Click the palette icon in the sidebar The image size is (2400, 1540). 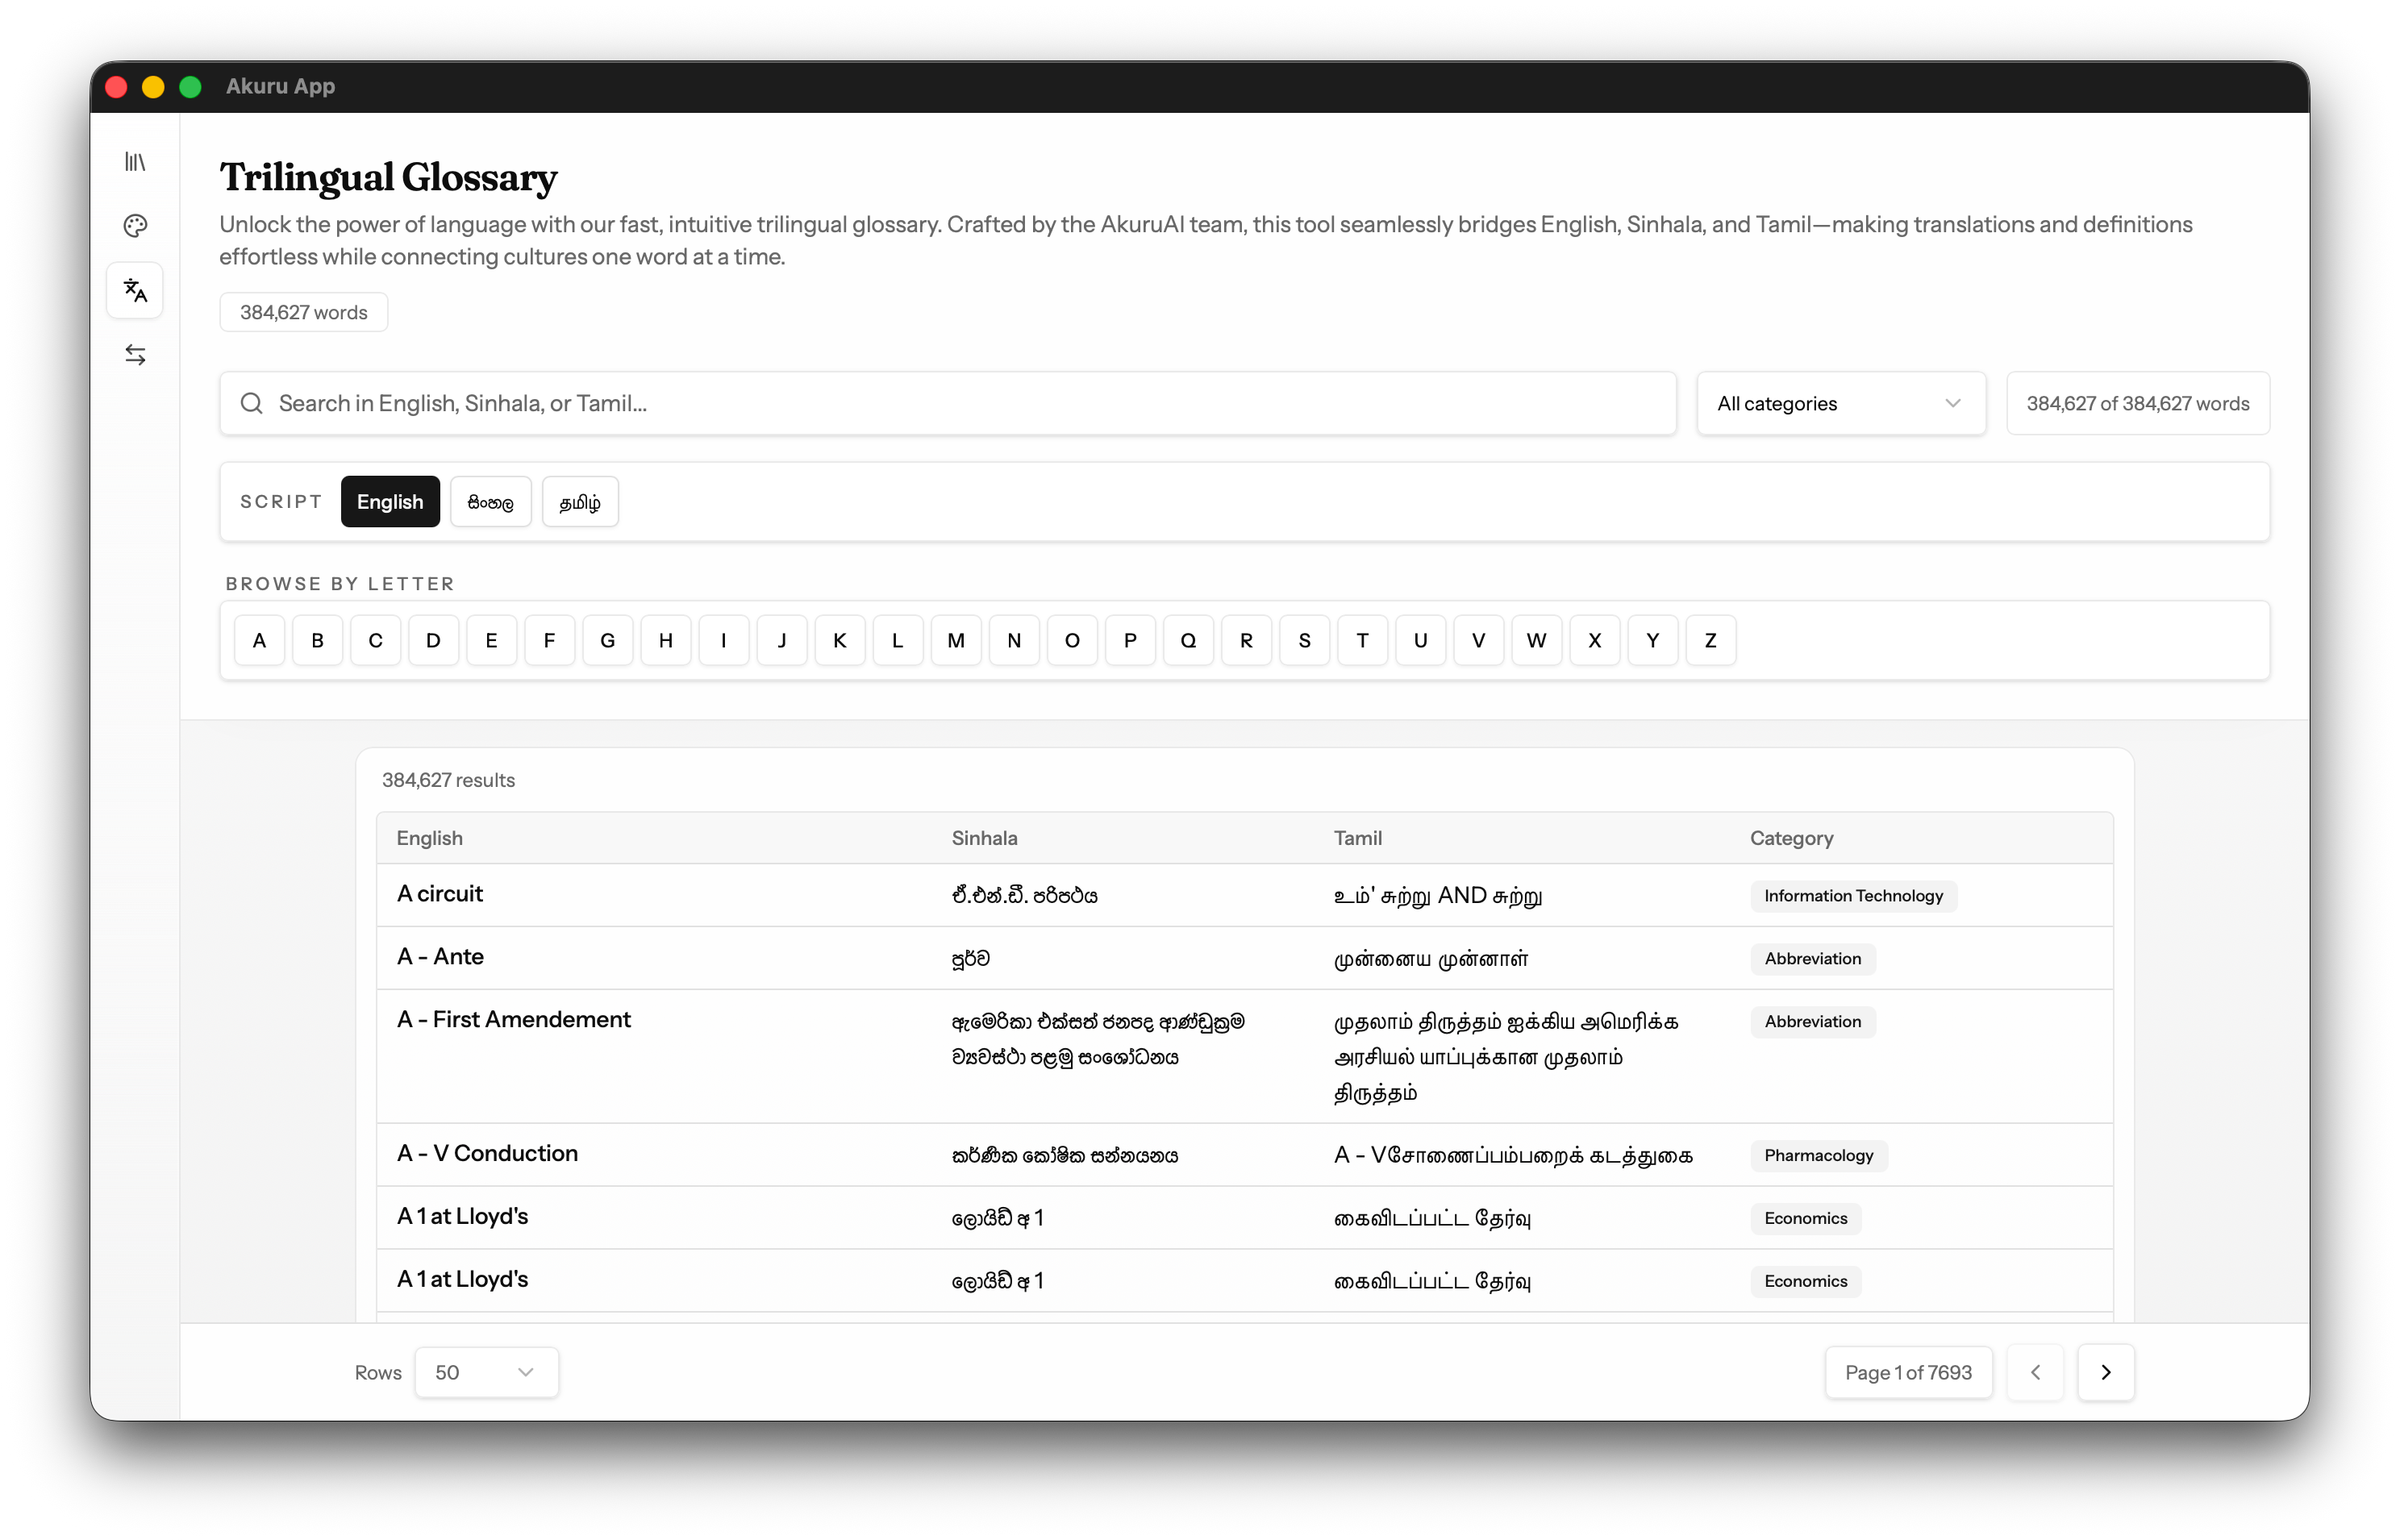(135, 226)
